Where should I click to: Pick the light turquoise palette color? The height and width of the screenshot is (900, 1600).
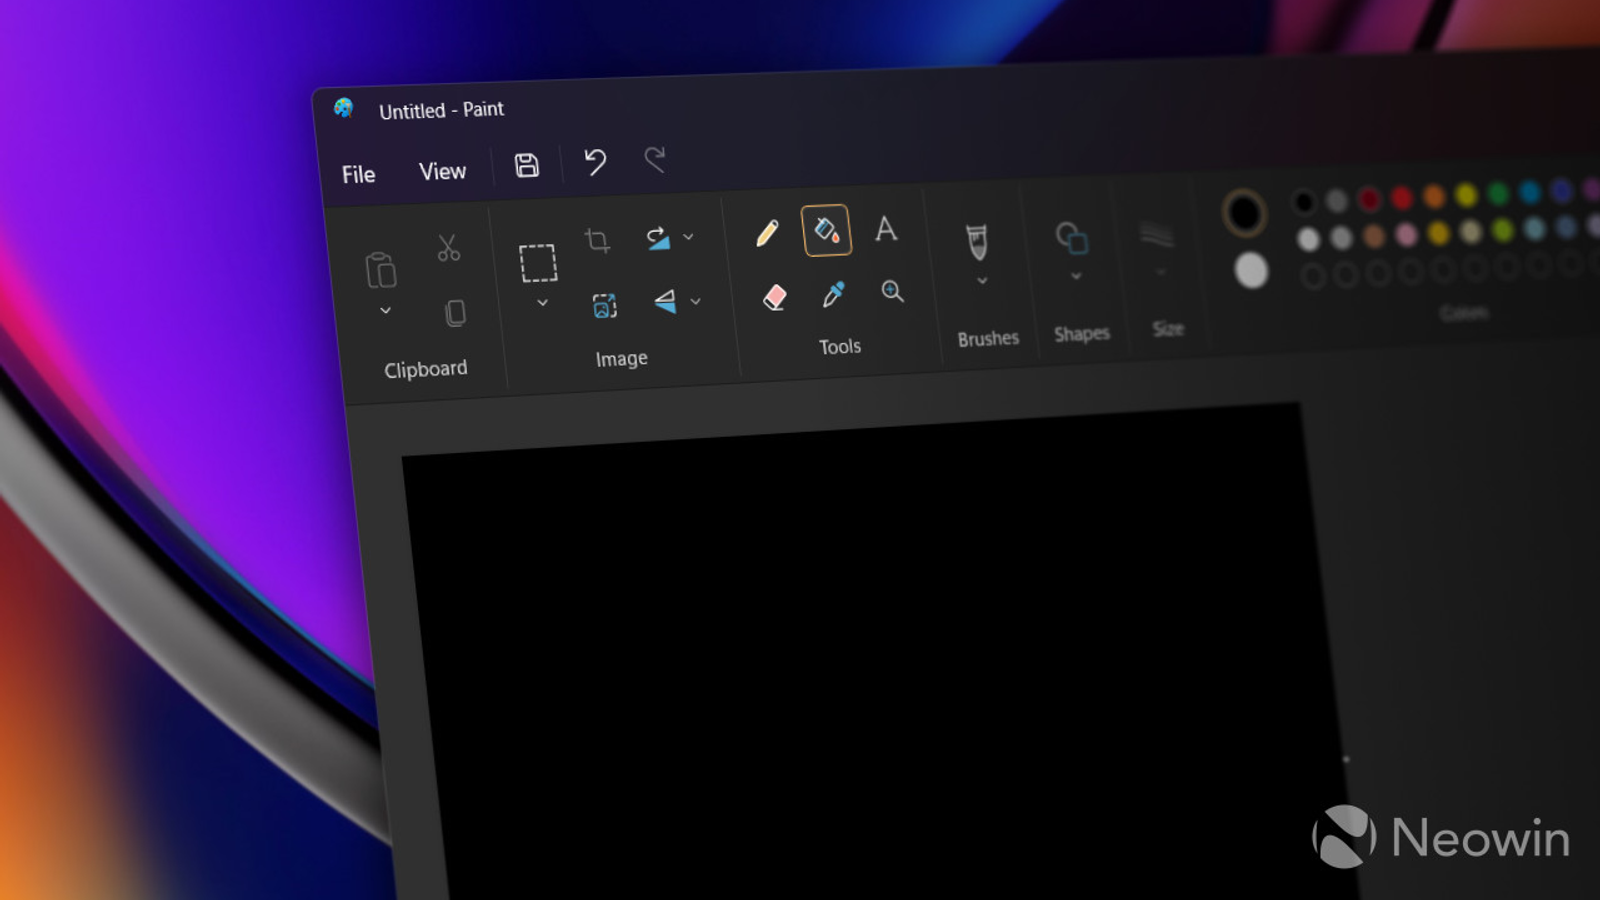tap(1535, 228)
